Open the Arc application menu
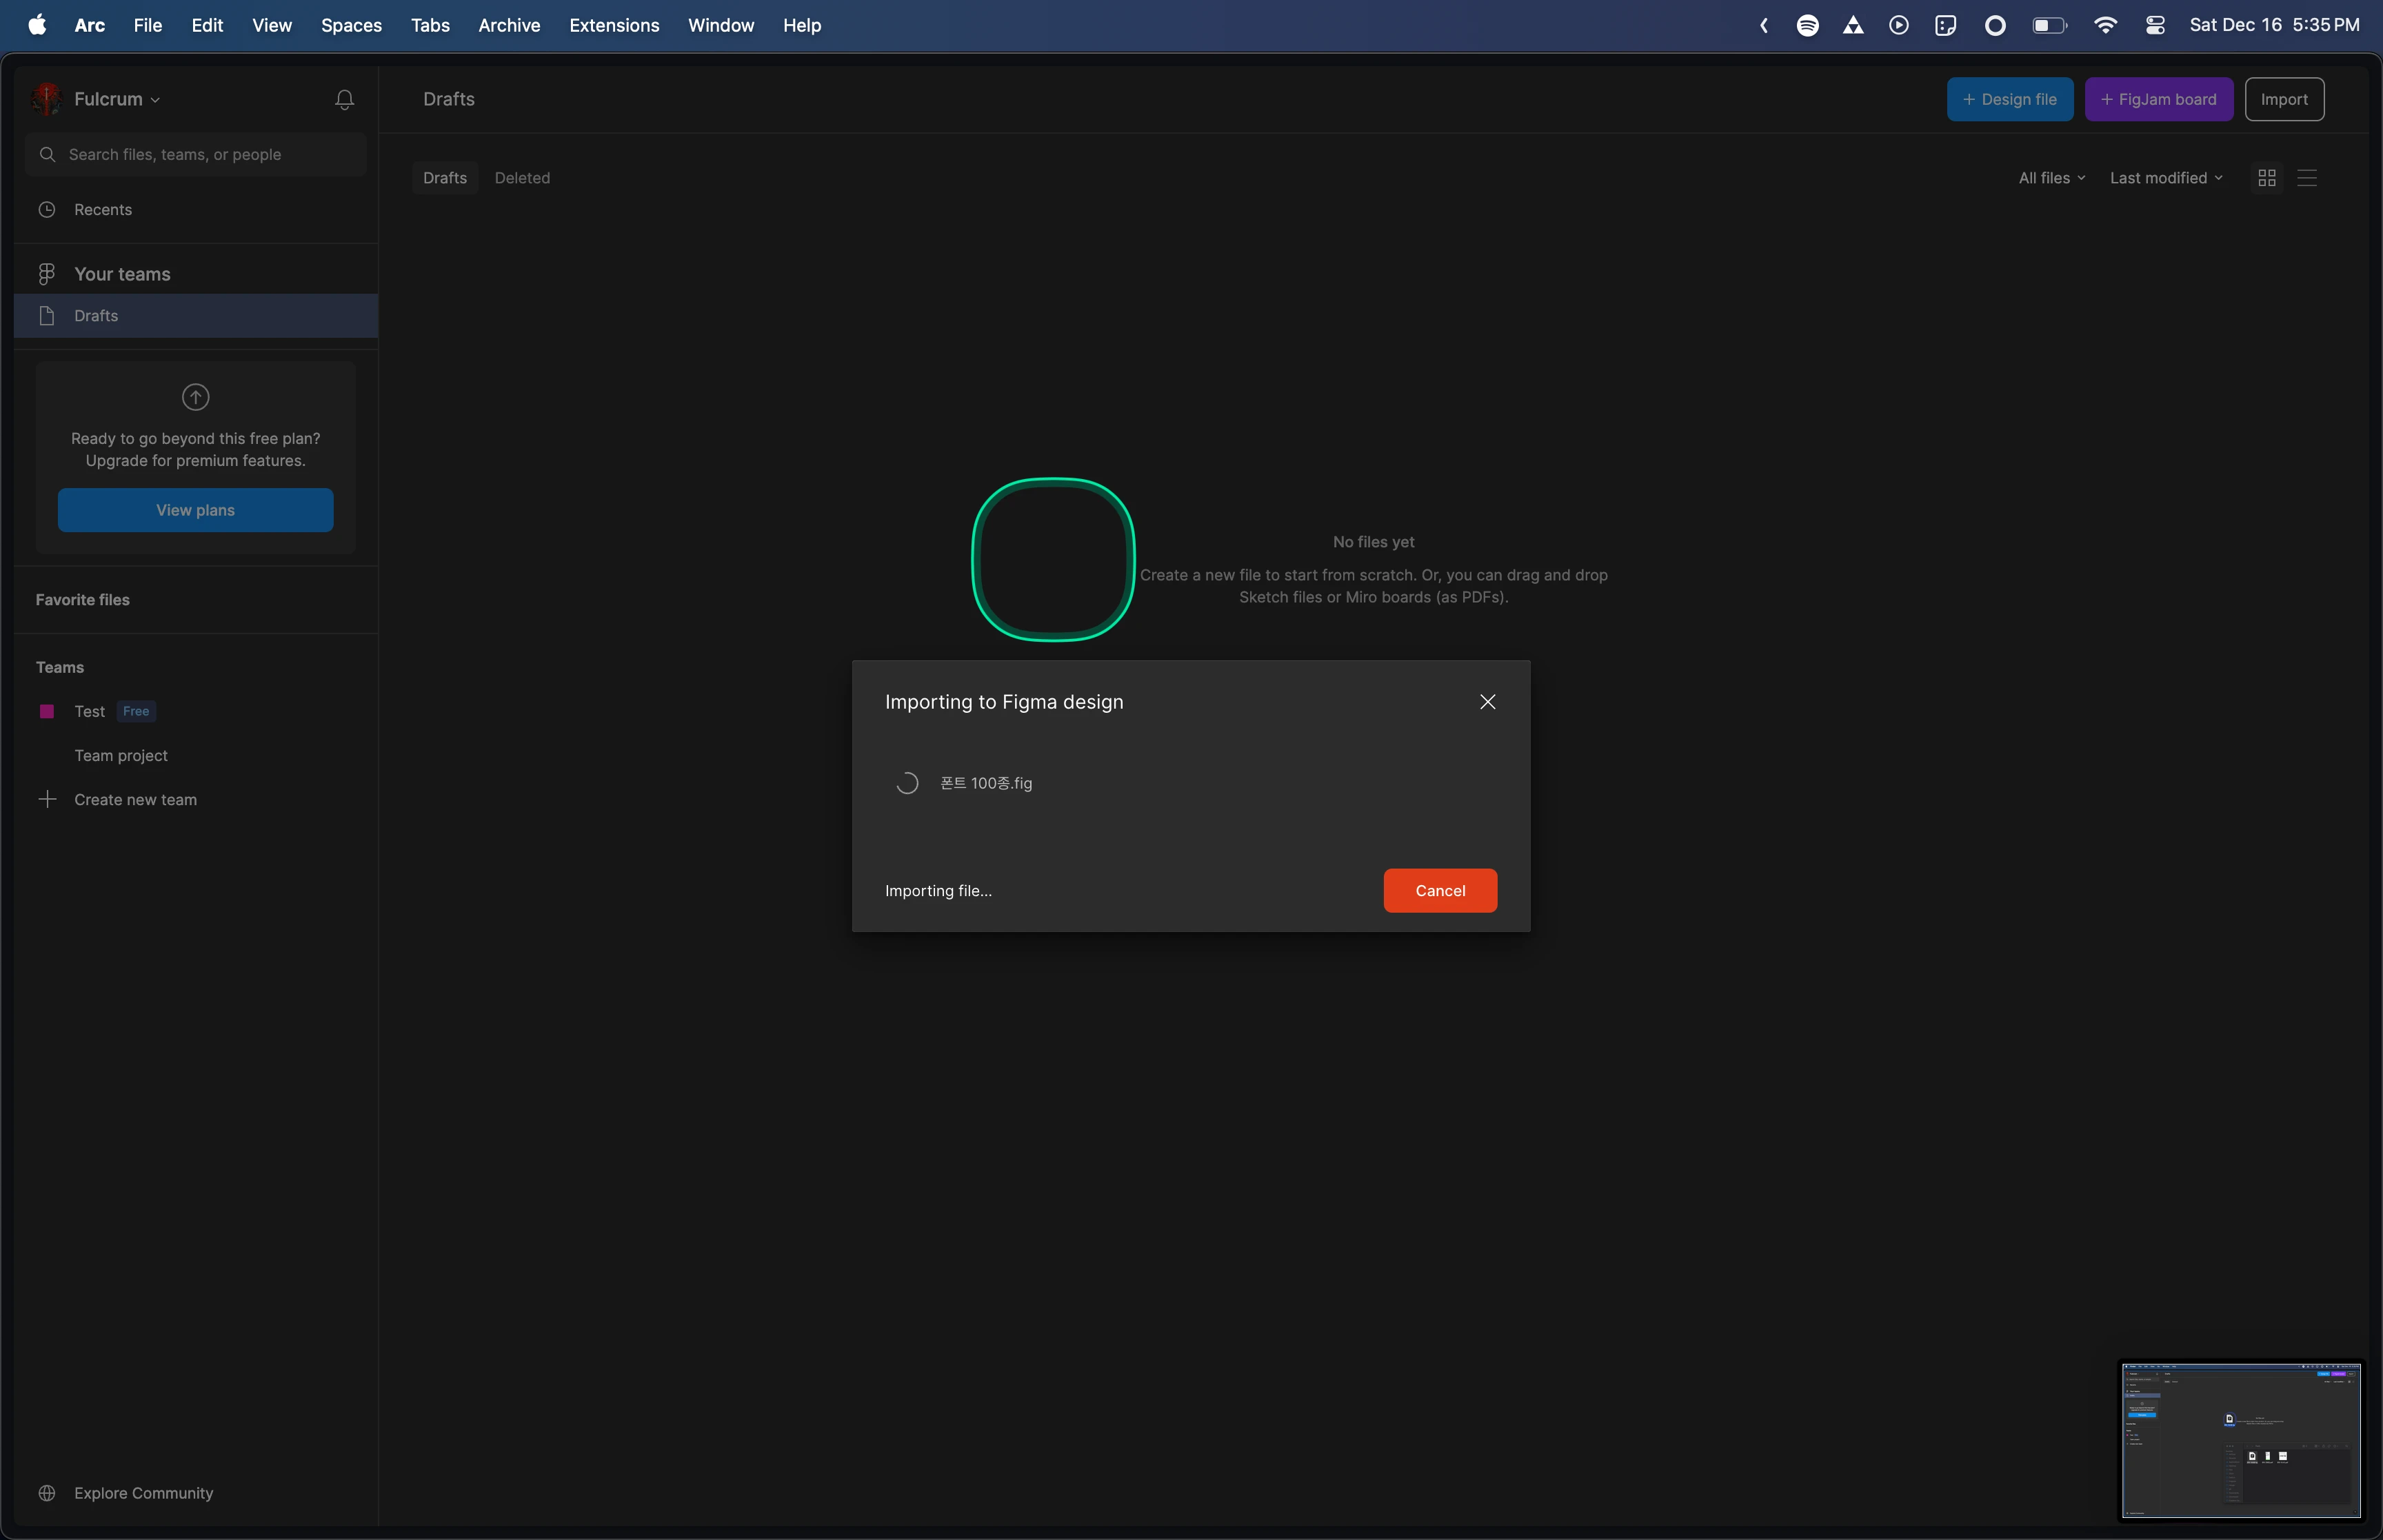The width and height of the screenshot is (2383, 1540). point(90,25)
